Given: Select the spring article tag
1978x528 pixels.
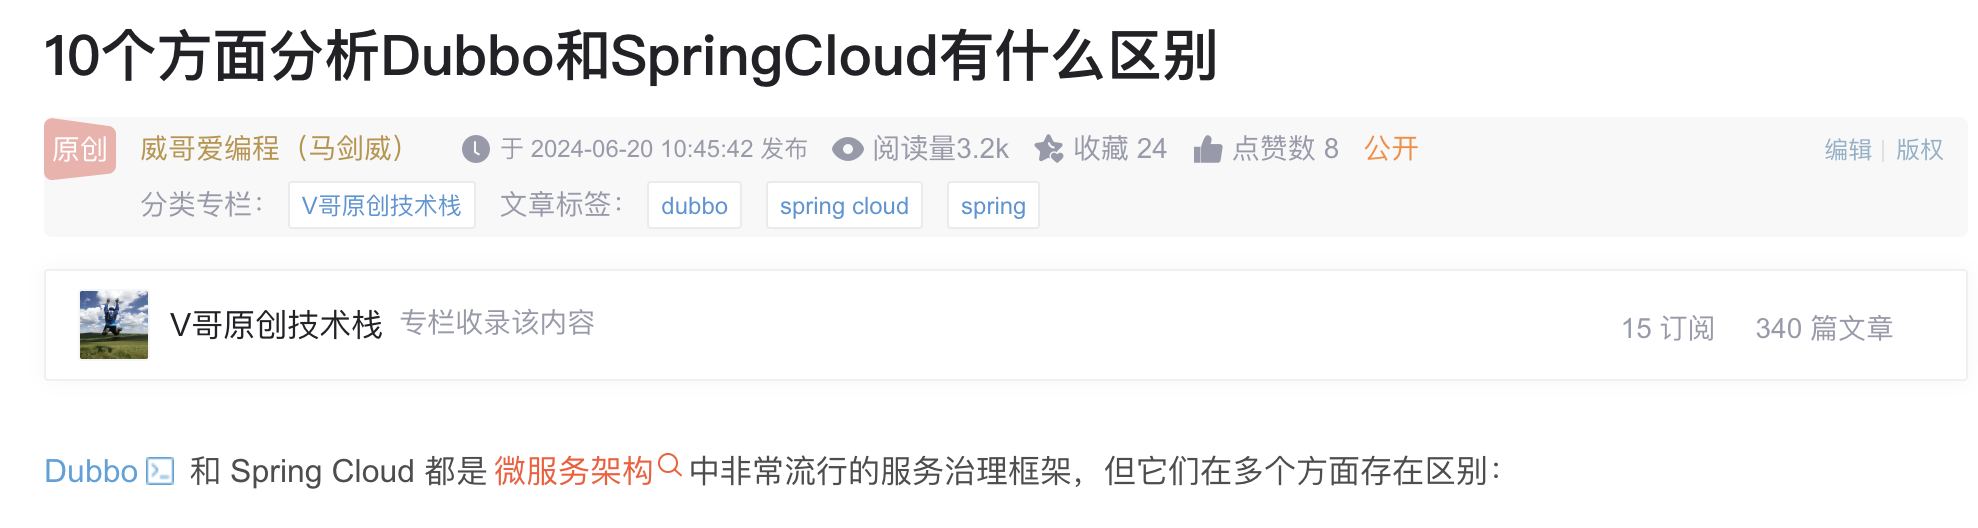Looking at the screenshot, I should click(x=993, y=205).
